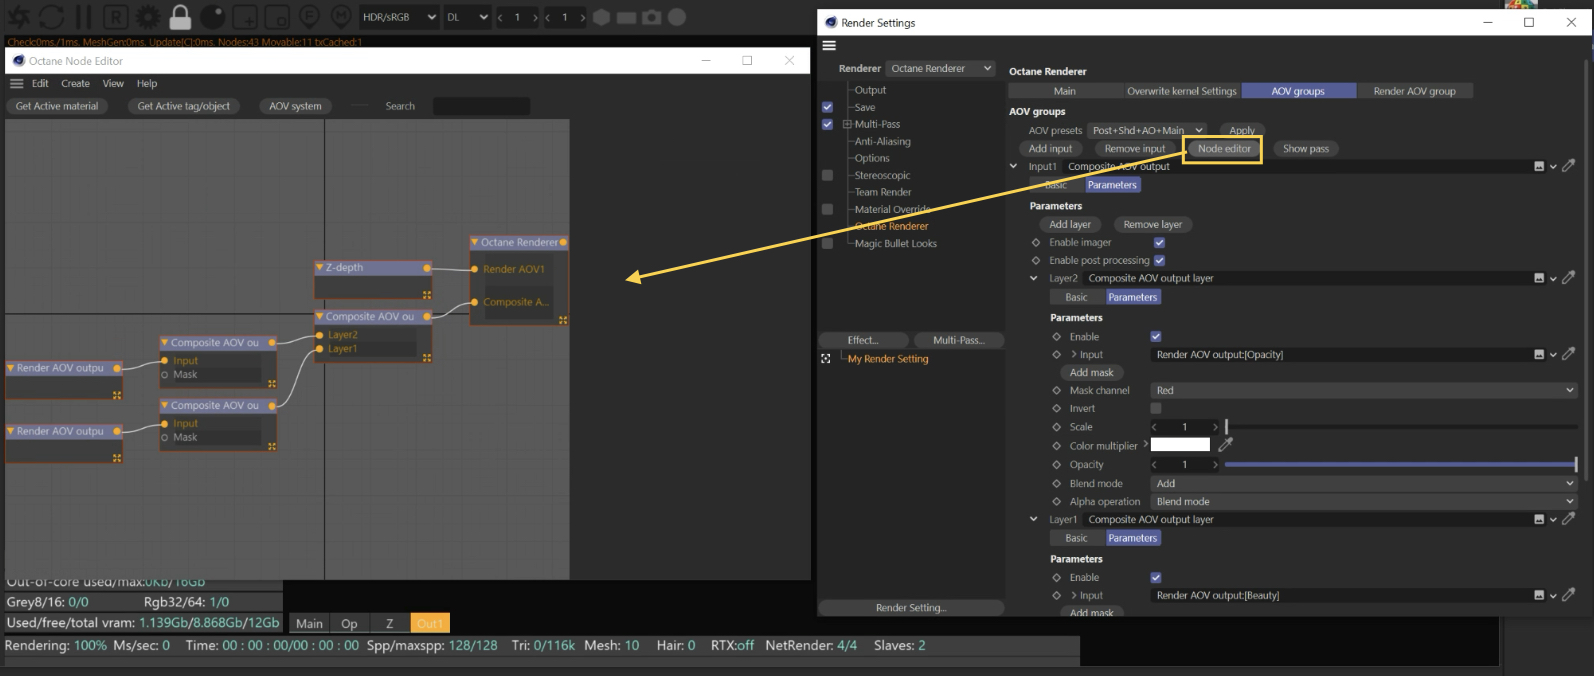This screenshot has height=676, width=1594.
Task: Open the DL kernel dropdown in Live Viewer
Action: click(x=467, y=17)
